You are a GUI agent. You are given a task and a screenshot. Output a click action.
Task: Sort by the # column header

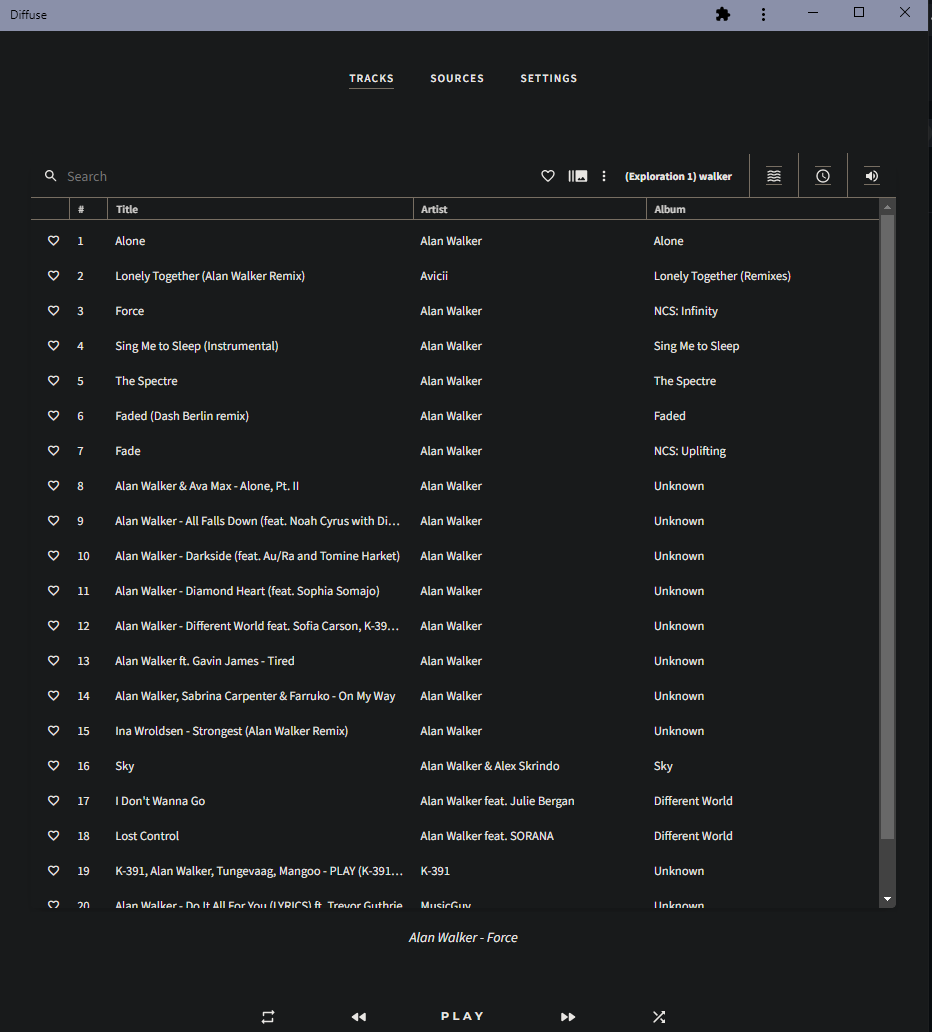[88, 209]
